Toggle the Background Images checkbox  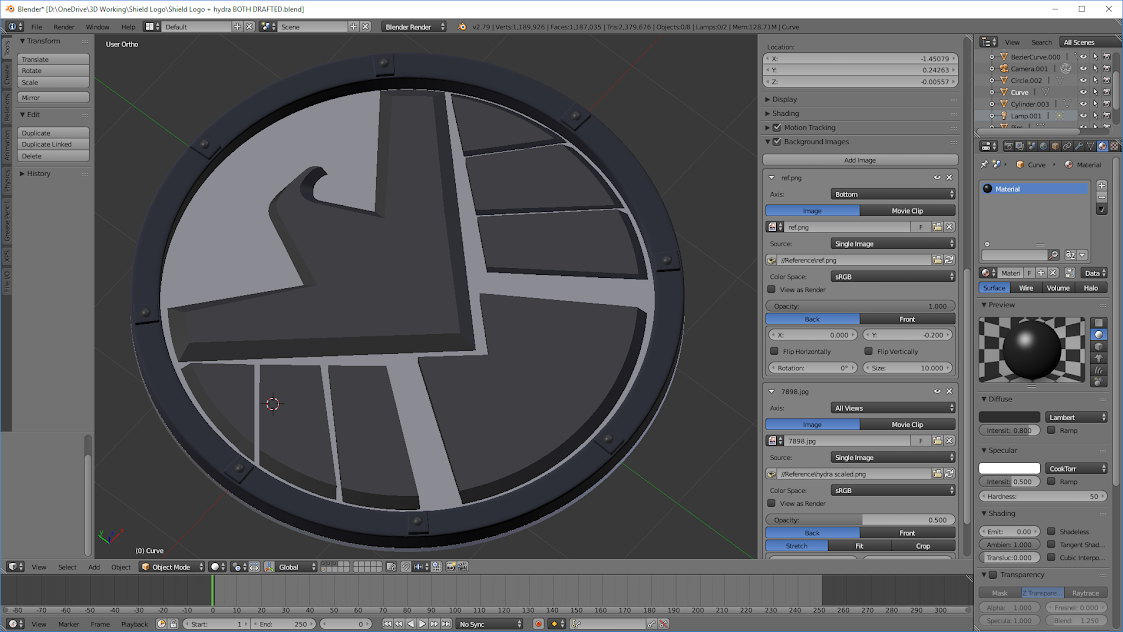[777, 142]
